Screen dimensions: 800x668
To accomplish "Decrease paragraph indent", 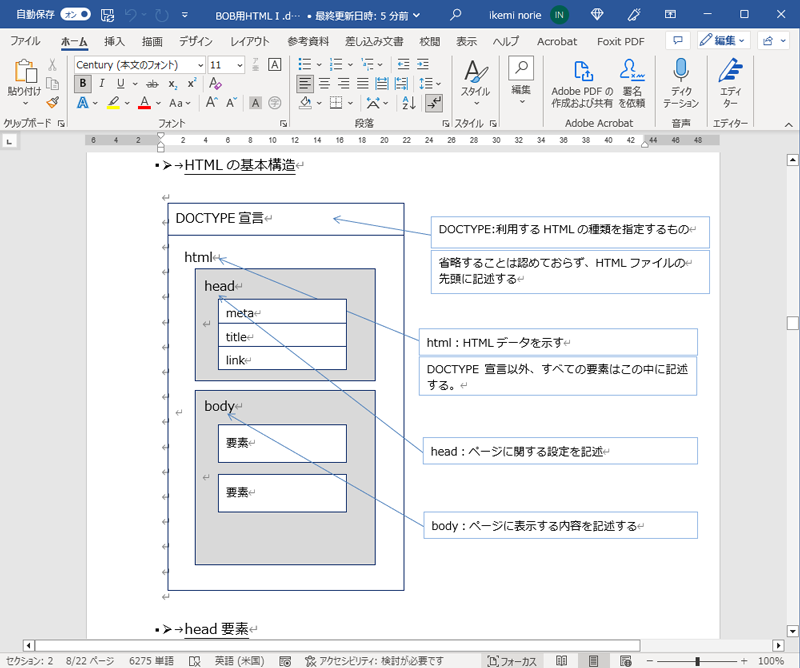I will [403, 64].
